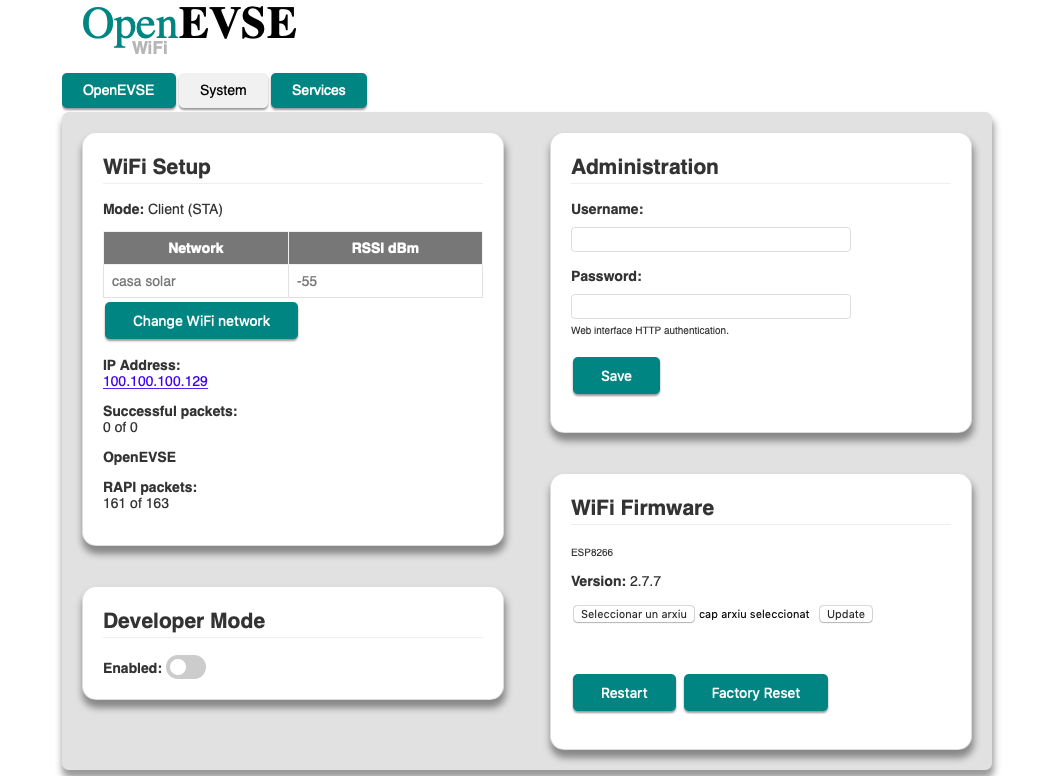The image size is (1052, 776).
Task: Click the Mode: Client (STA) text
Action: [x=163, y=209]
